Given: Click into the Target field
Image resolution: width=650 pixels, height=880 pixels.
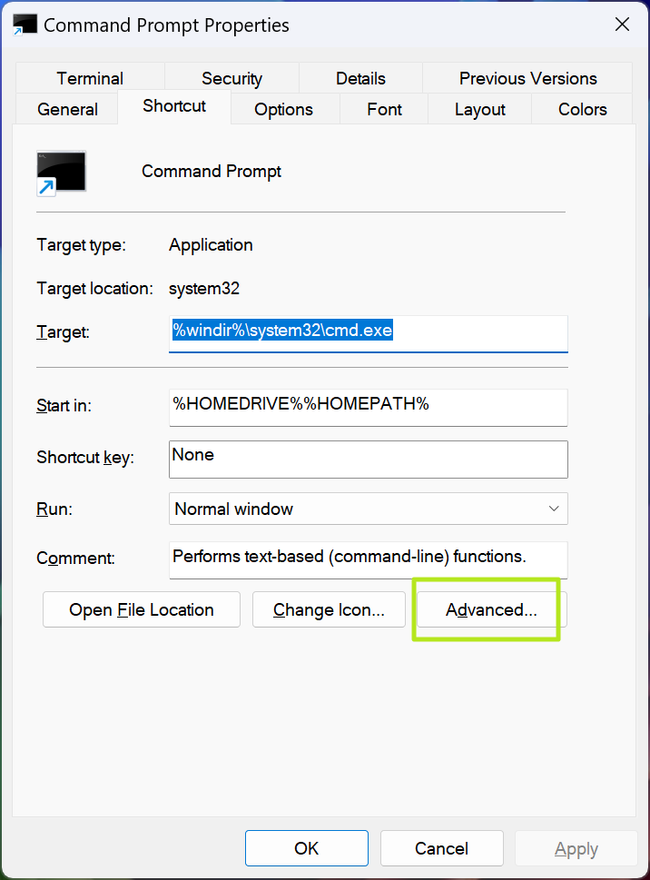Looking at the screenshot, I should [368, 334].
